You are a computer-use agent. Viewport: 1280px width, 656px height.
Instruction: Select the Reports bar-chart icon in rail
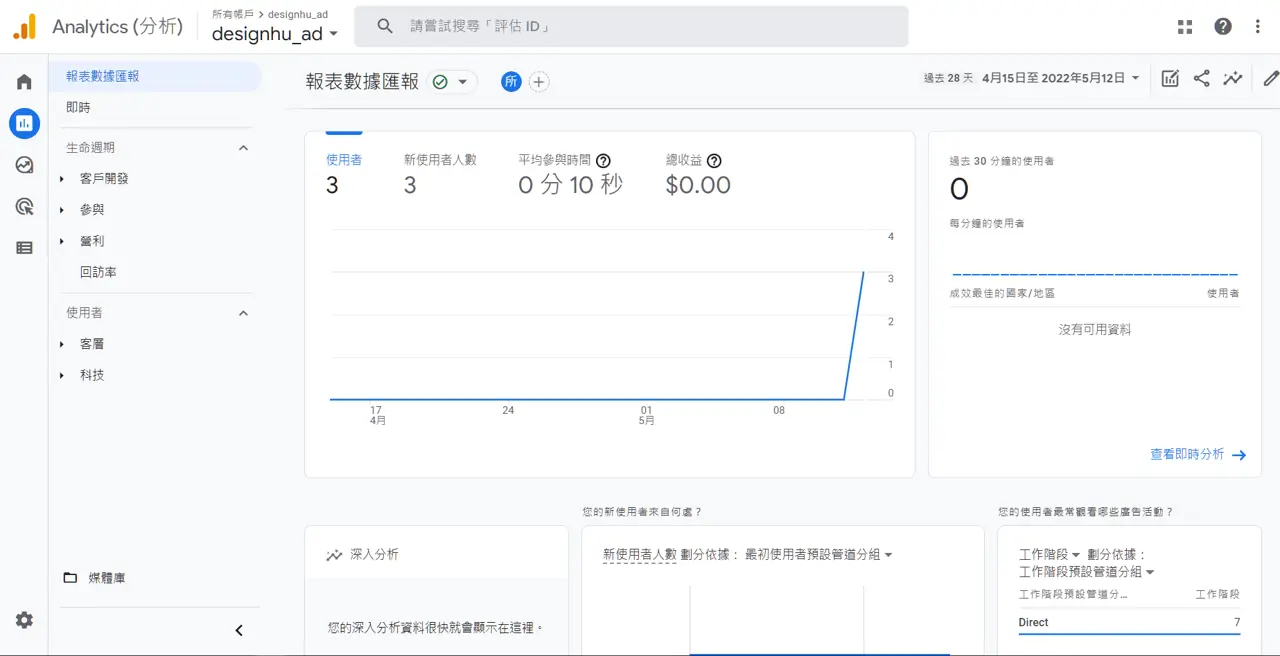(x=24, y=124)
